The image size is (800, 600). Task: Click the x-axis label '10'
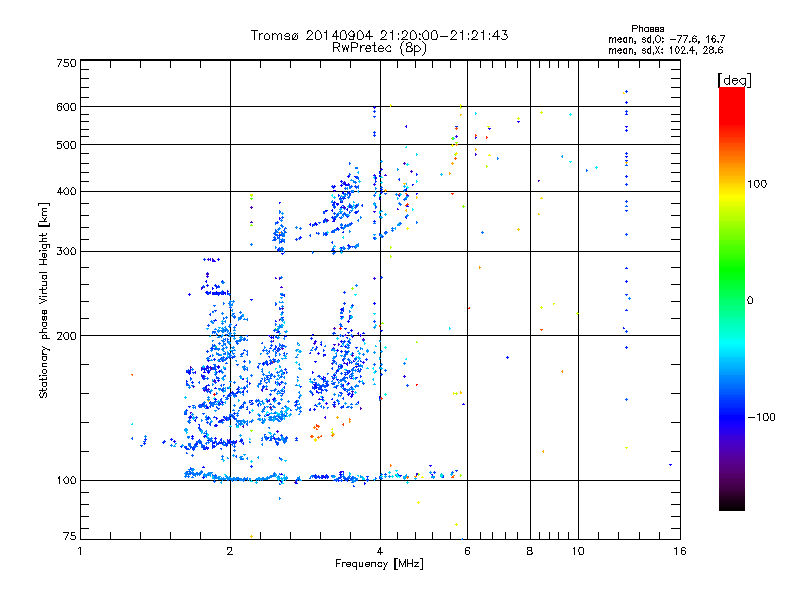point(578,551)
